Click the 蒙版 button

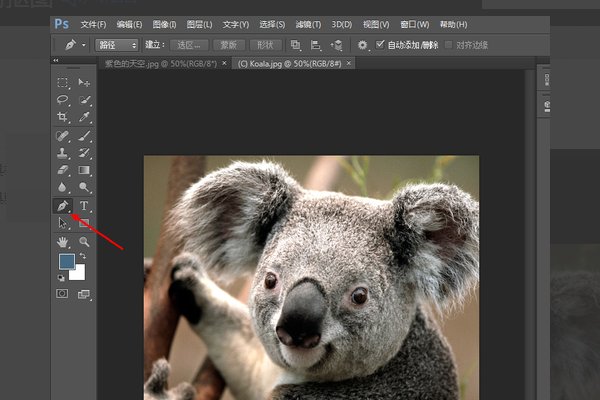point(229,45)
